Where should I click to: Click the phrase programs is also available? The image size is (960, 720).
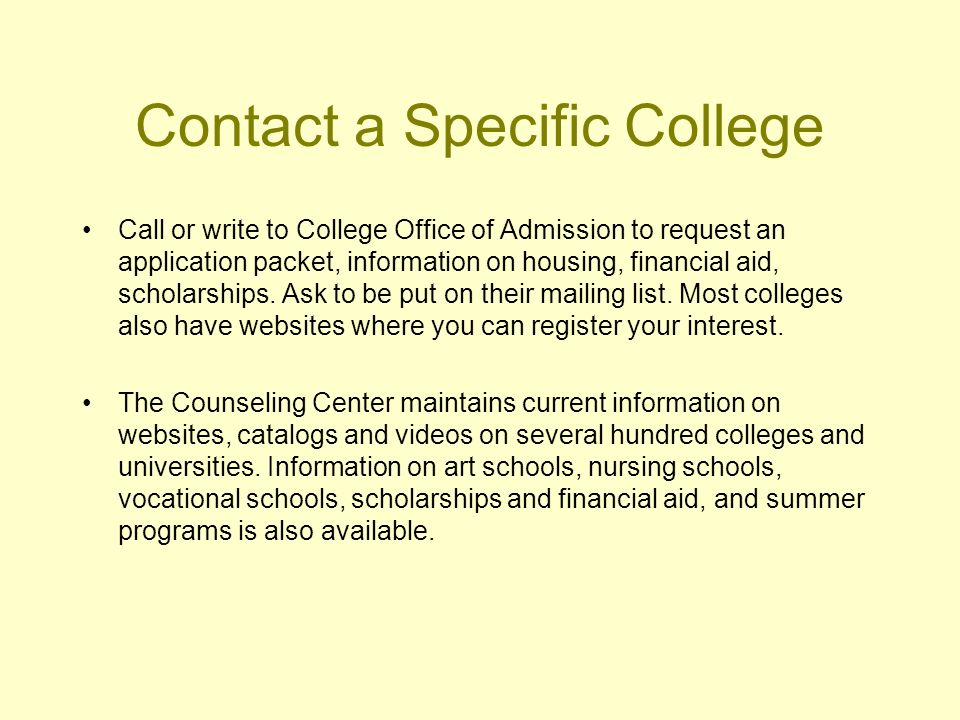pos(276,531)
